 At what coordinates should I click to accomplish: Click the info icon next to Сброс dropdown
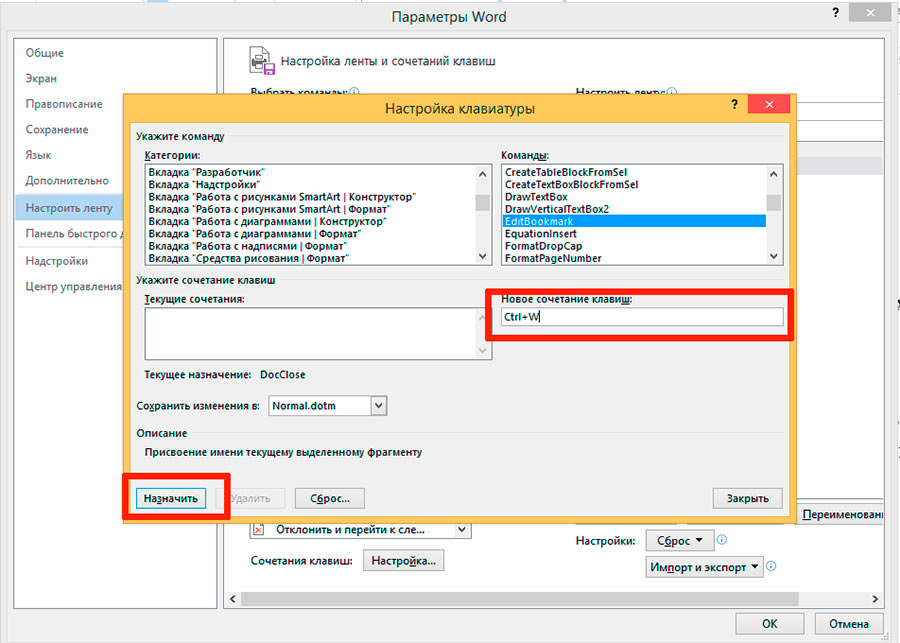[x=722, y=540]
